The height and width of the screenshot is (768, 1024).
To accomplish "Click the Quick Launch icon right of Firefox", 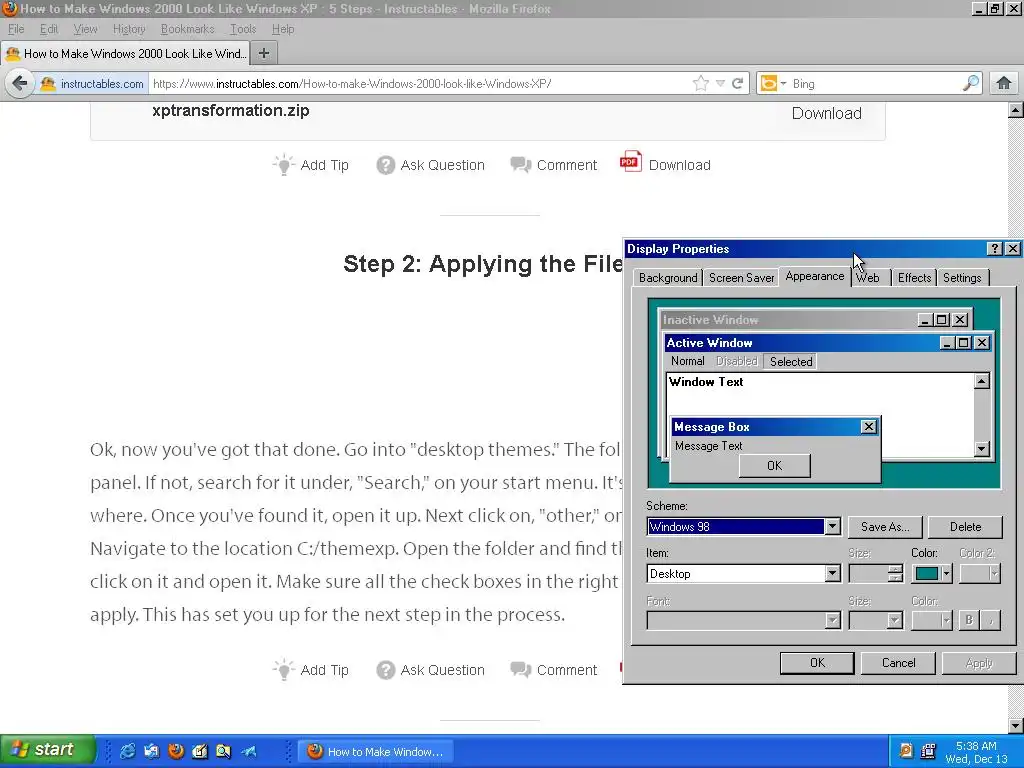I will [x=200, y=751].
